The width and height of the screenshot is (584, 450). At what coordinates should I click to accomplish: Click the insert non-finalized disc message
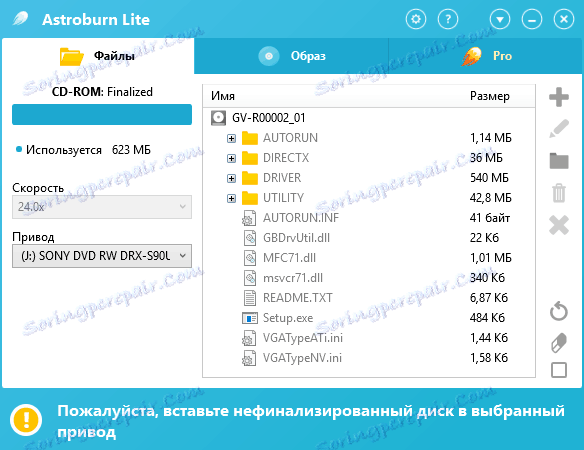point(311,421)
